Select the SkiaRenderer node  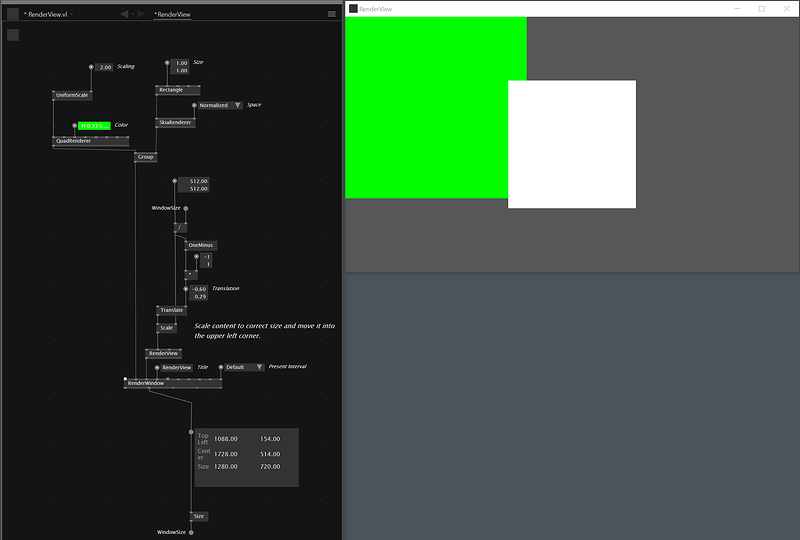[x=175, y=122]
